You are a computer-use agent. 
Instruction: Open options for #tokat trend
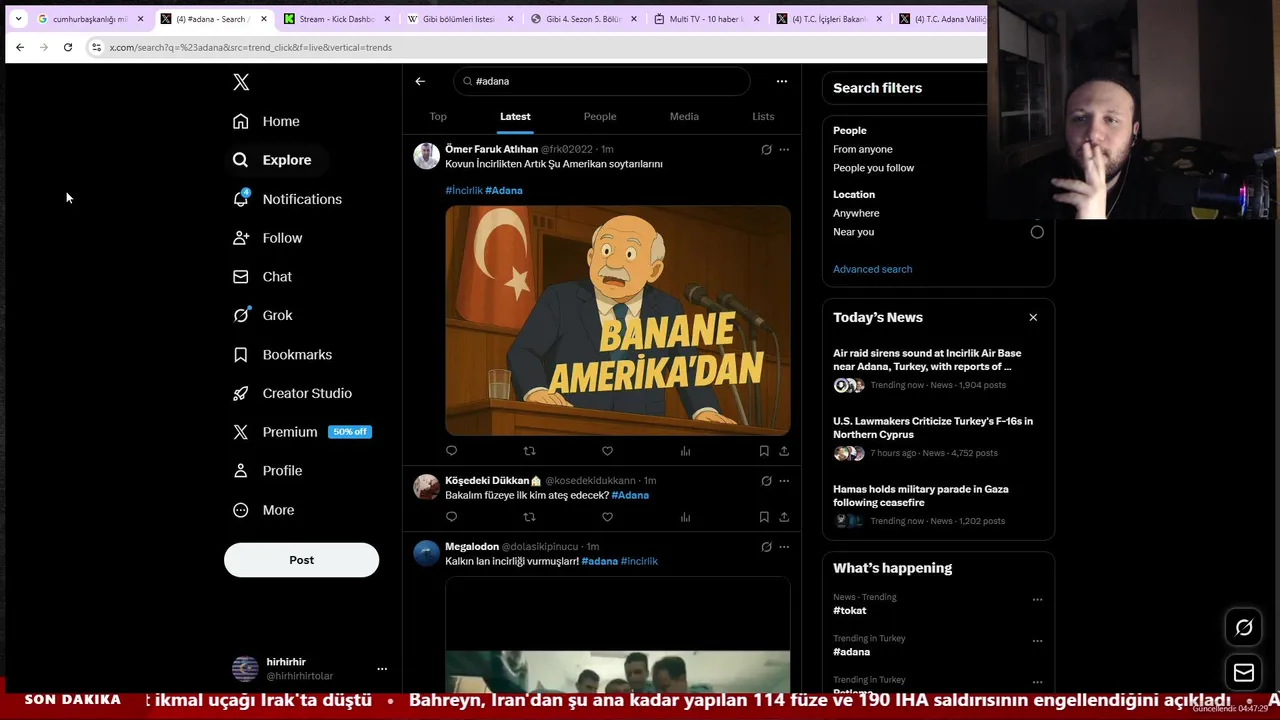[1037, 600]
